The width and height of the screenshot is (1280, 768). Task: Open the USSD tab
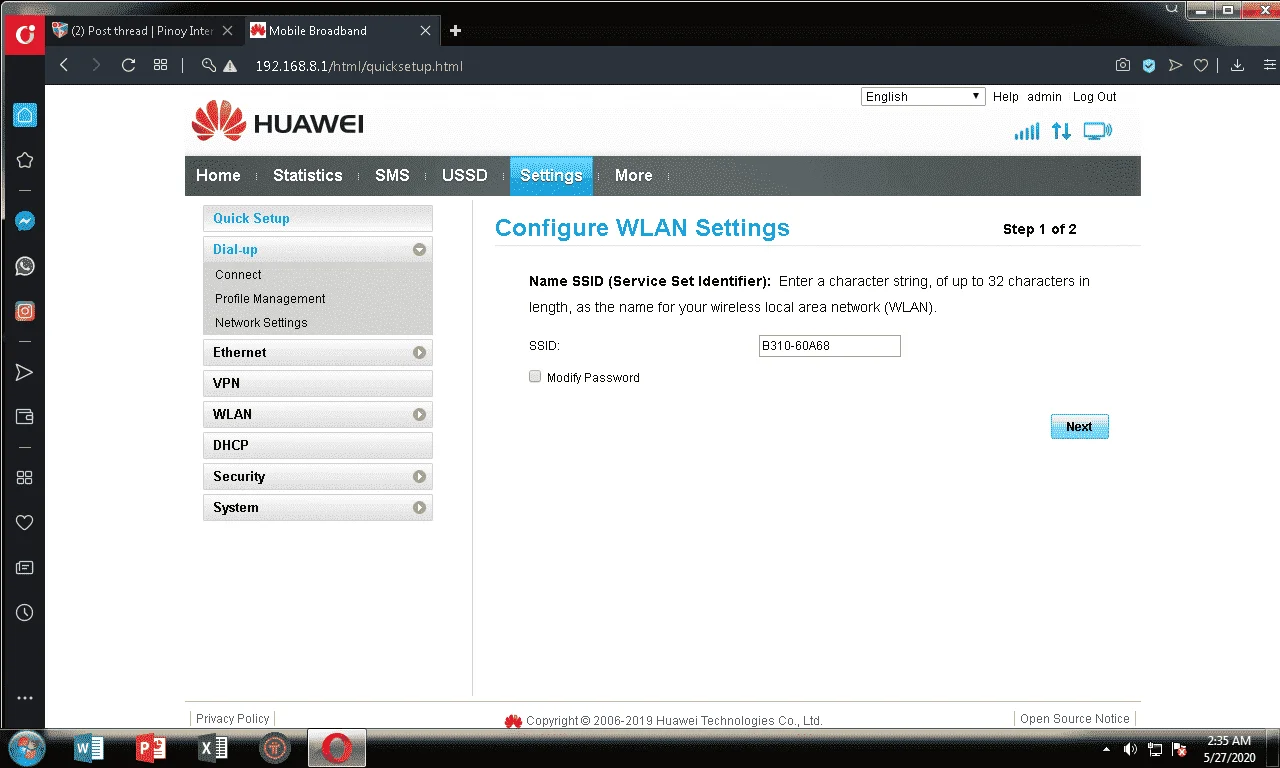pyautogui.click(x=465, y=176)
